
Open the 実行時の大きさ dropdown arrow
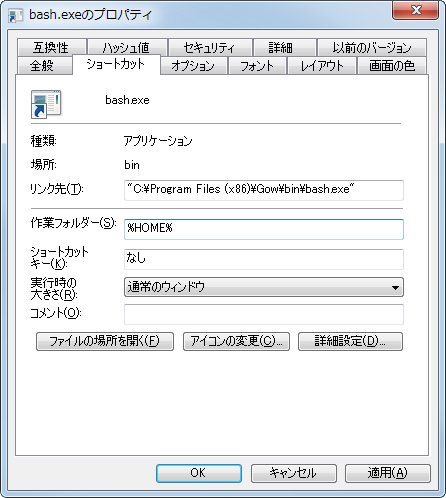point(395,287)
